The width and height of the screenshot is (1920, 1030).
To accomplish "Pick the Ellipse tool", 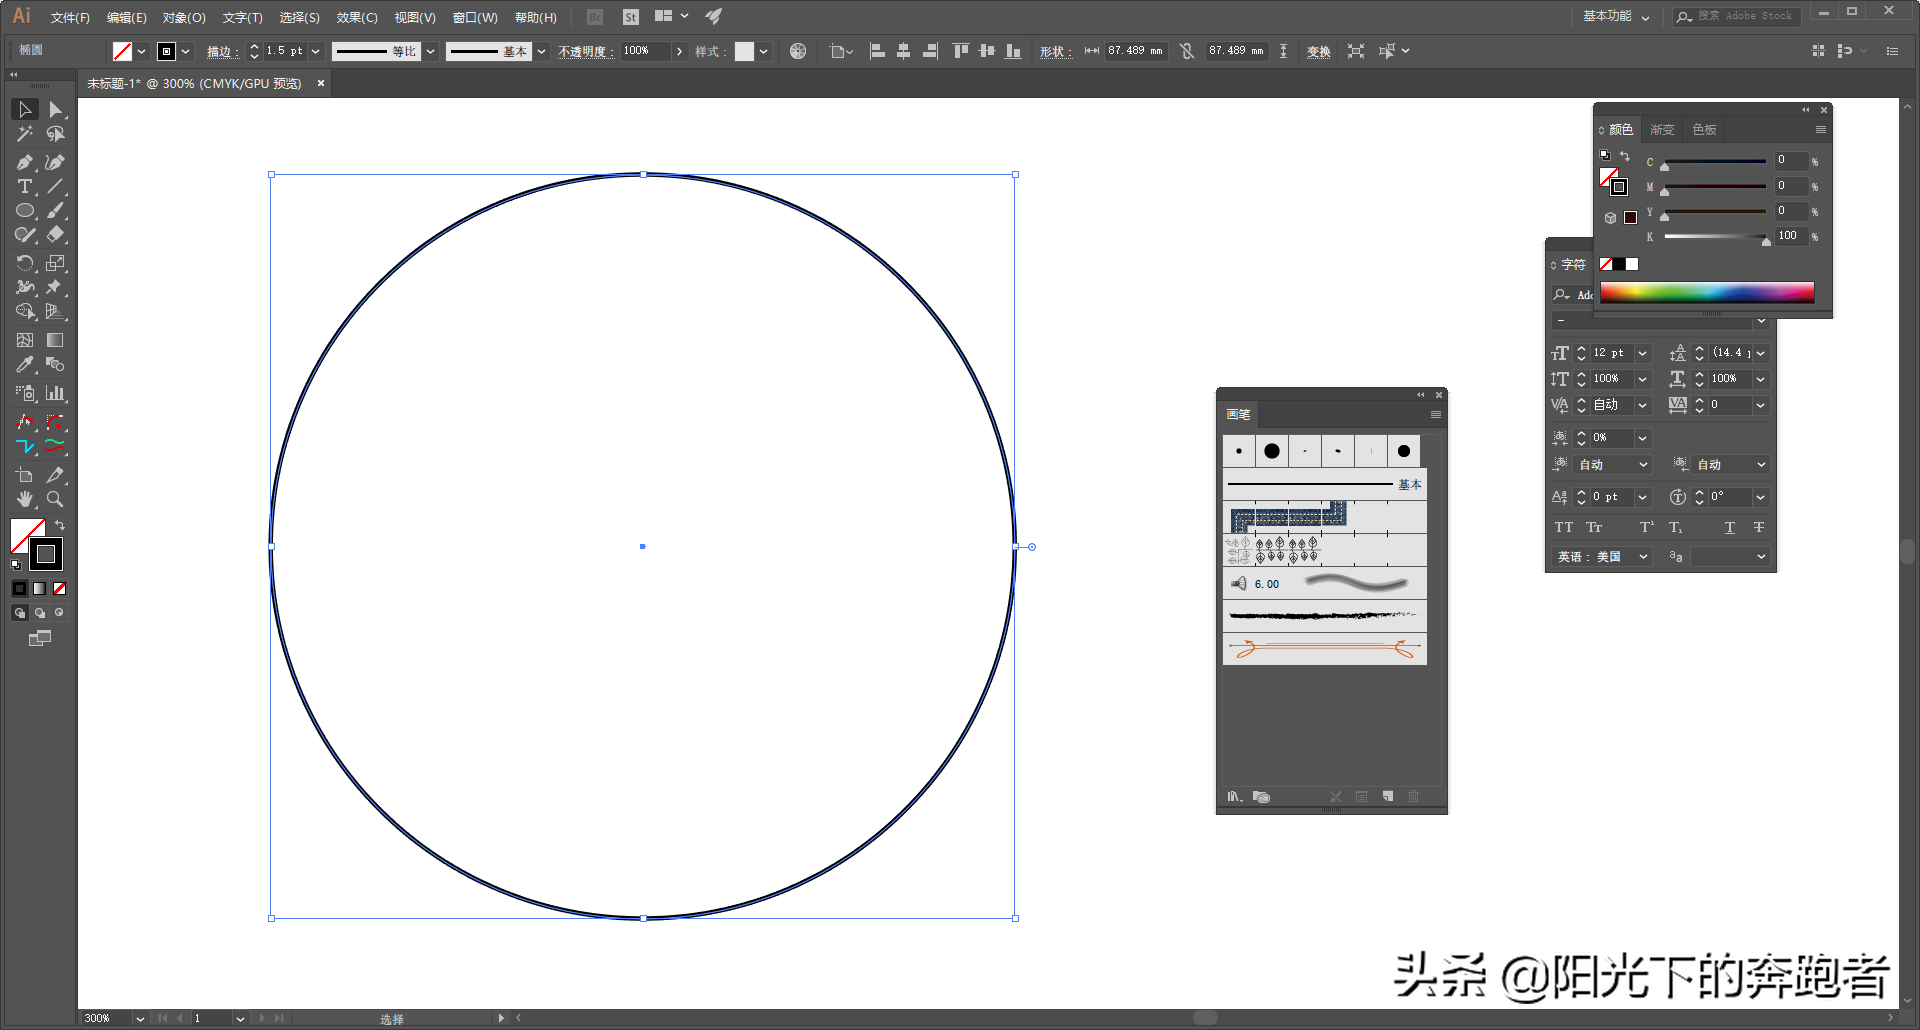I will tap(25, 211).
